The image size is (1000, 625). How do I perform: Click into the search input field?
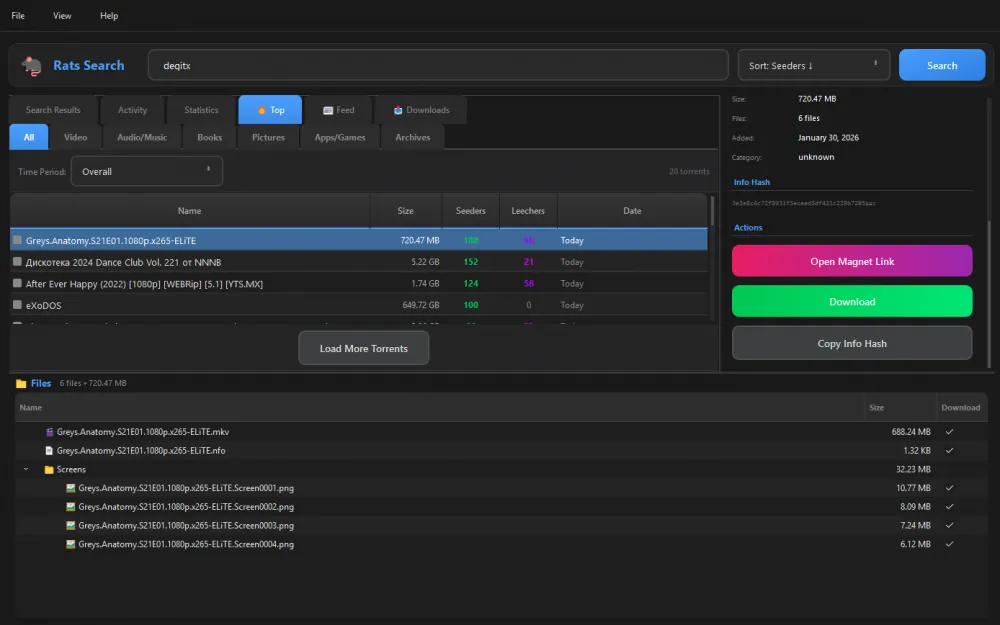click(437, 66)
